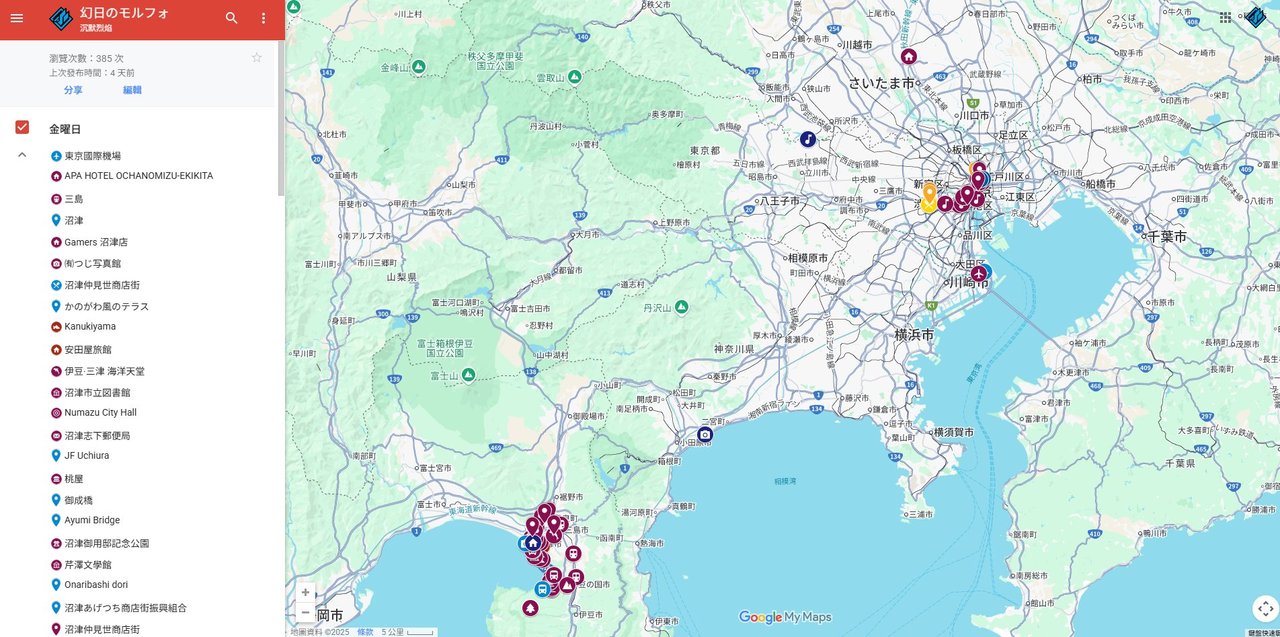1280x637 pixels.
Task: Open the search icon in the red header
Action: (232, 18)
